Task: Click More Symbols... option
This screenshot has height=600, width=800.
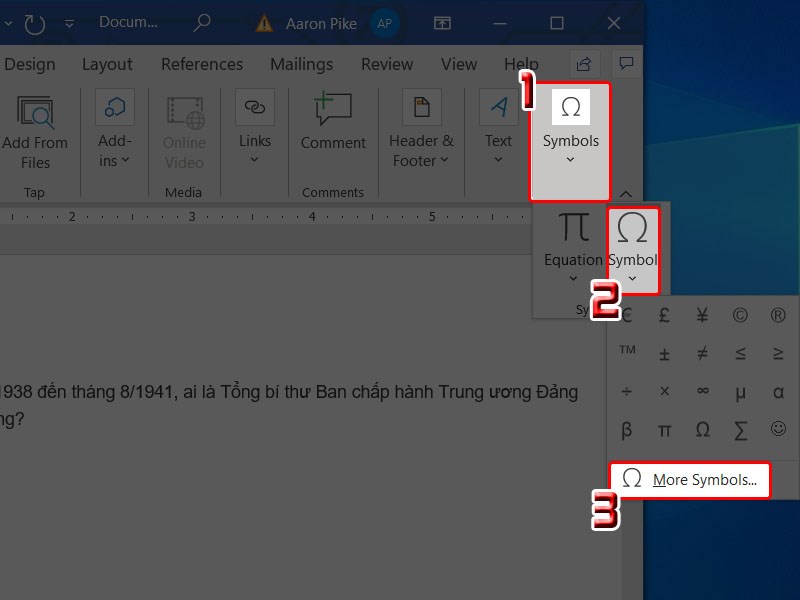Action: click(690, 480)
